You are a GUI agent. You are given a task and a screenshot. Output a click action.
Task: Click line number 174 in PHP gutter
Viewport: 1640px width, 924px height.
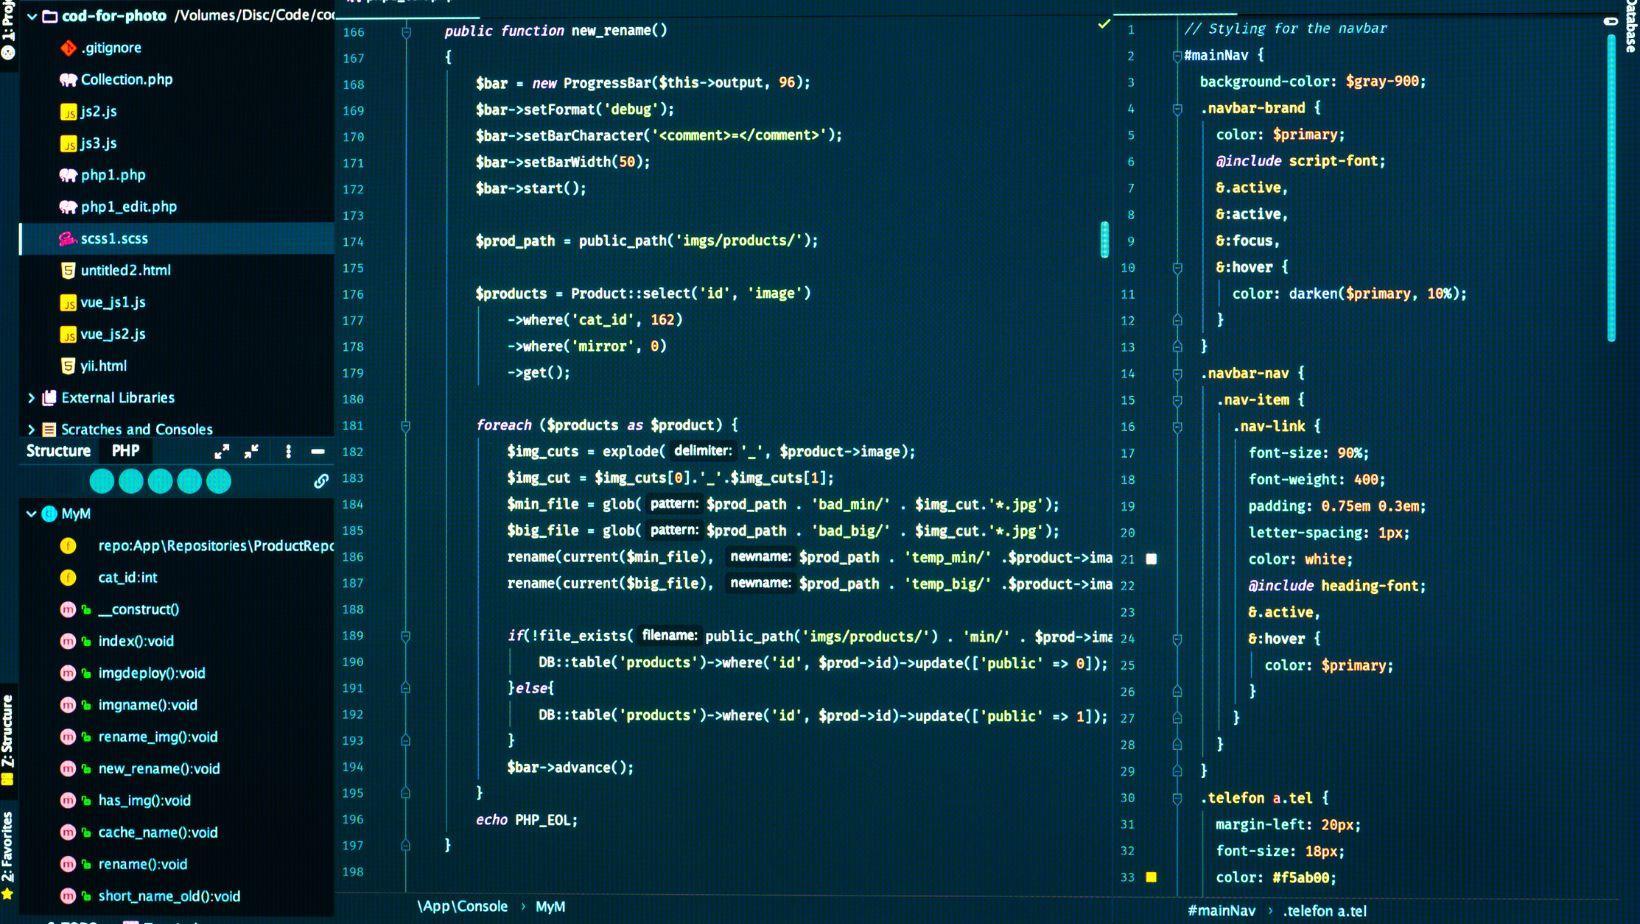coord(353,242)
